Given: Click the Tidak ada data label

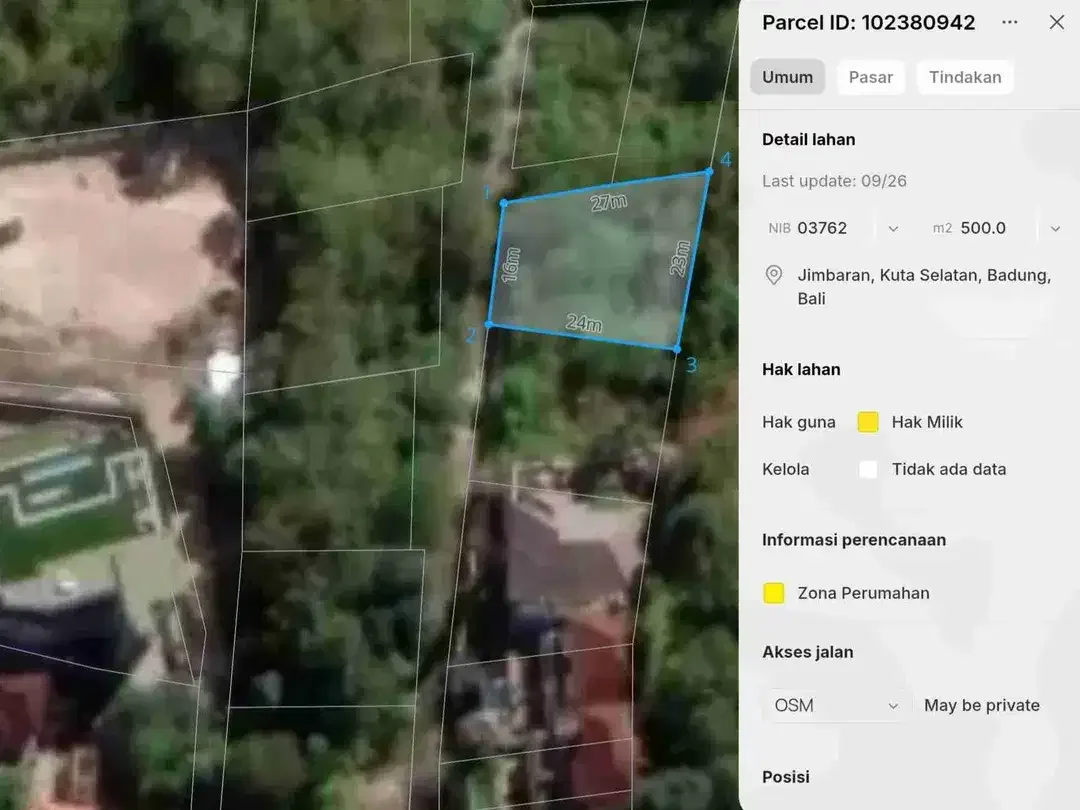Looking at the screenshot, I should click(949, 470).
